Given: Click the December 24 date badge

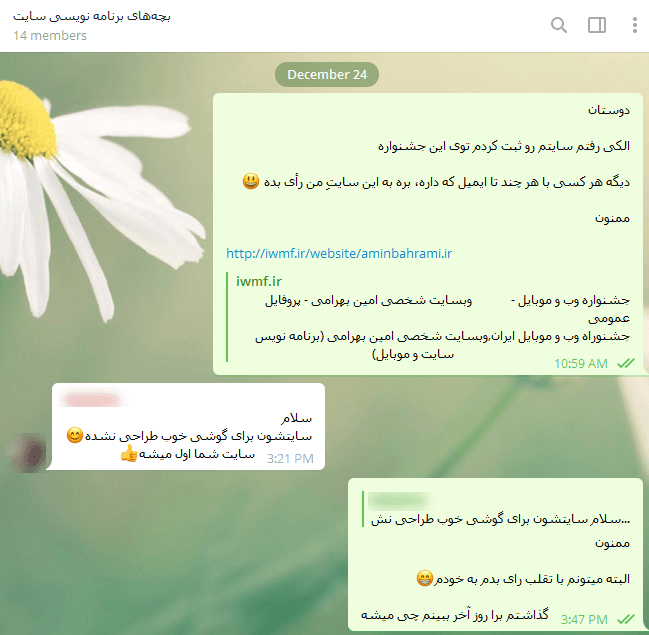Looking at the screenshot, I should (327, 75).
